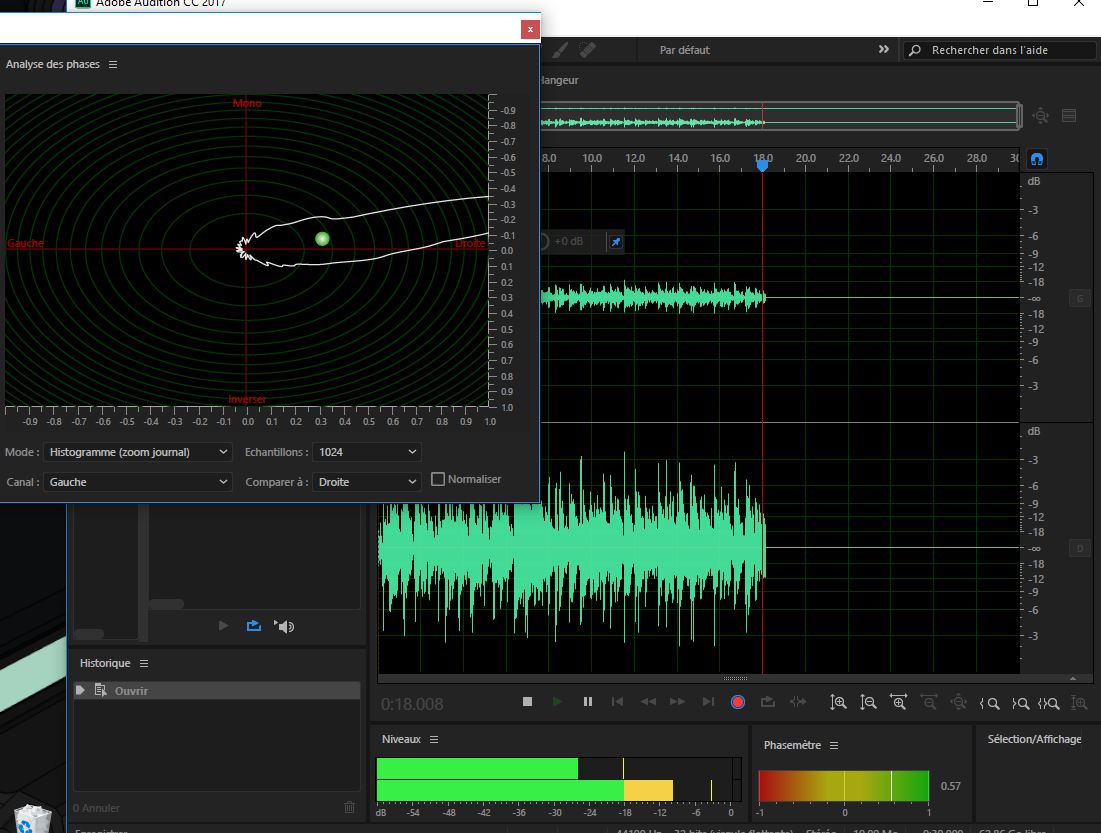This screenshot has width=1101, height=833.
Task: Open the Echantillons dropdown set to 1024
Action: click(x=366, y=452)
